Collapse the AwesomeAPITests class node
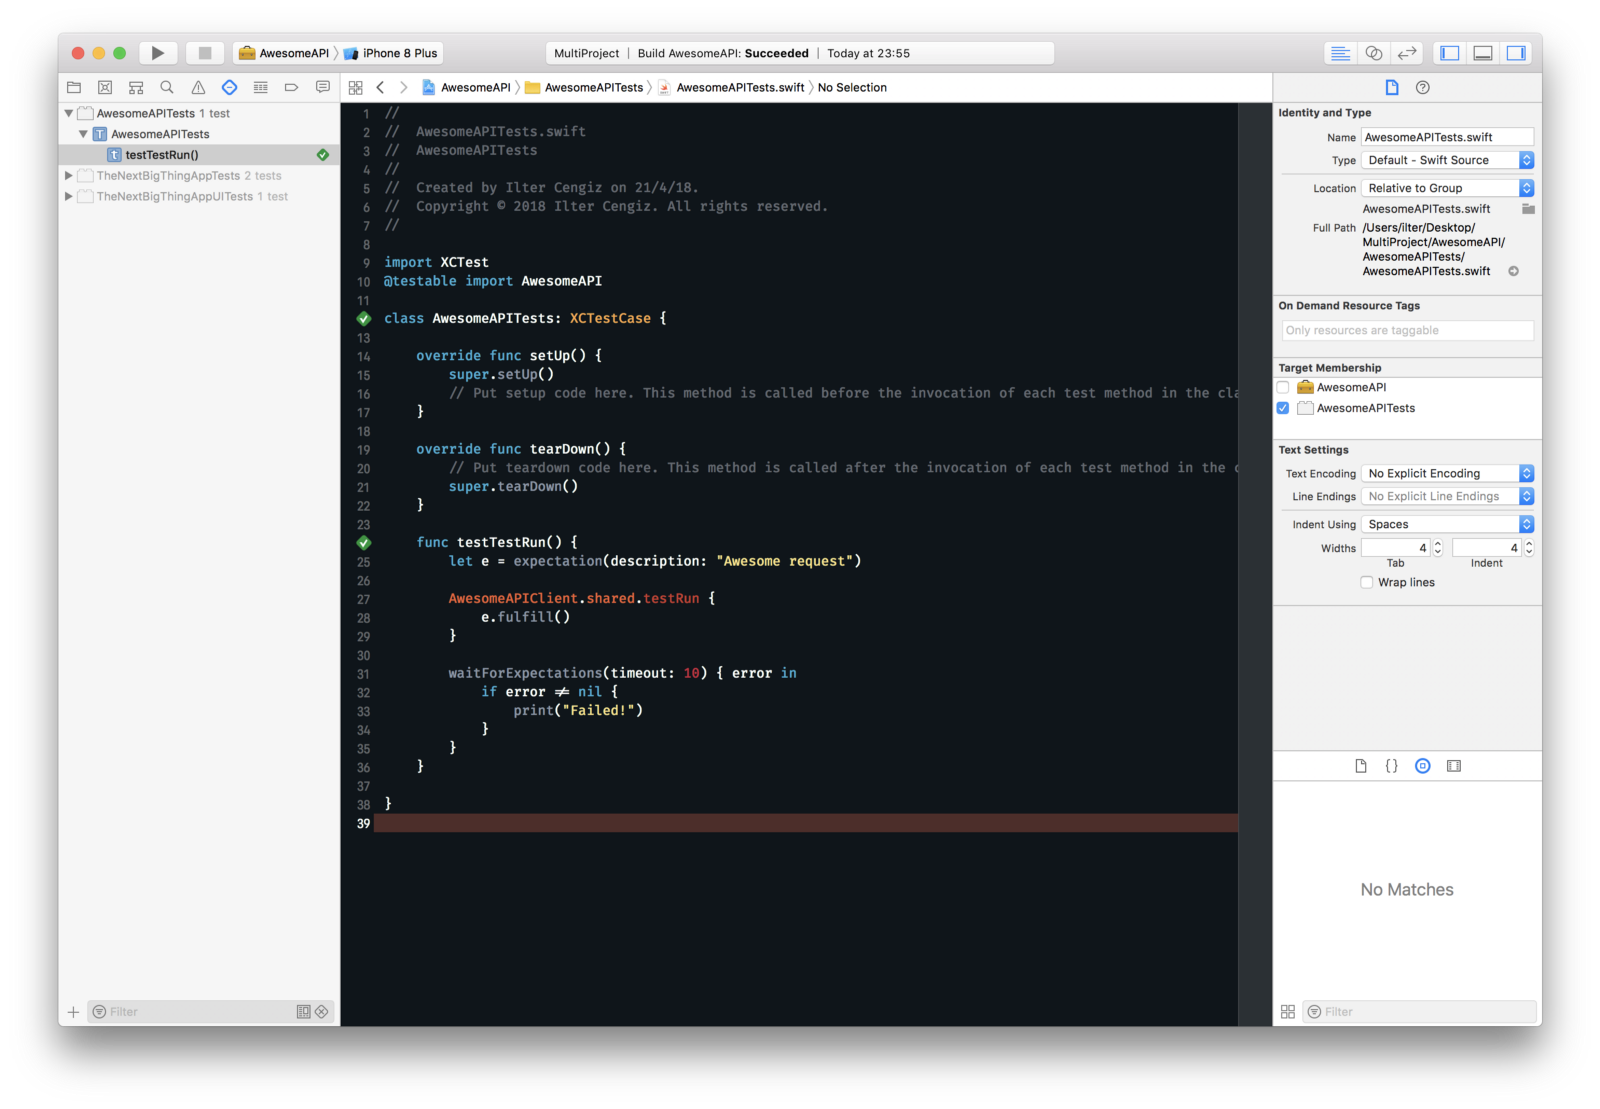Screen dimensions: 1600x1109 pos(83,134)
